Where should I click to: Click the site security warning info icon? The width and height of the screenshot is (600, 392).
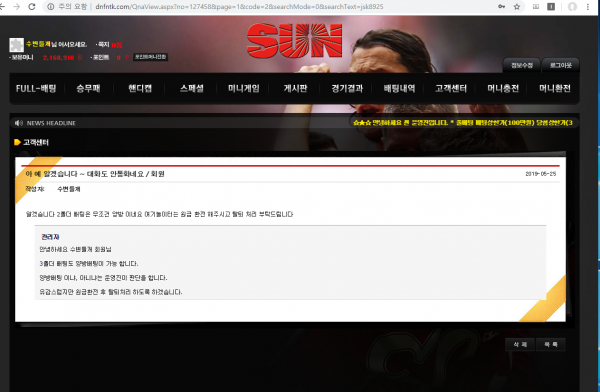tap(51, 7)
